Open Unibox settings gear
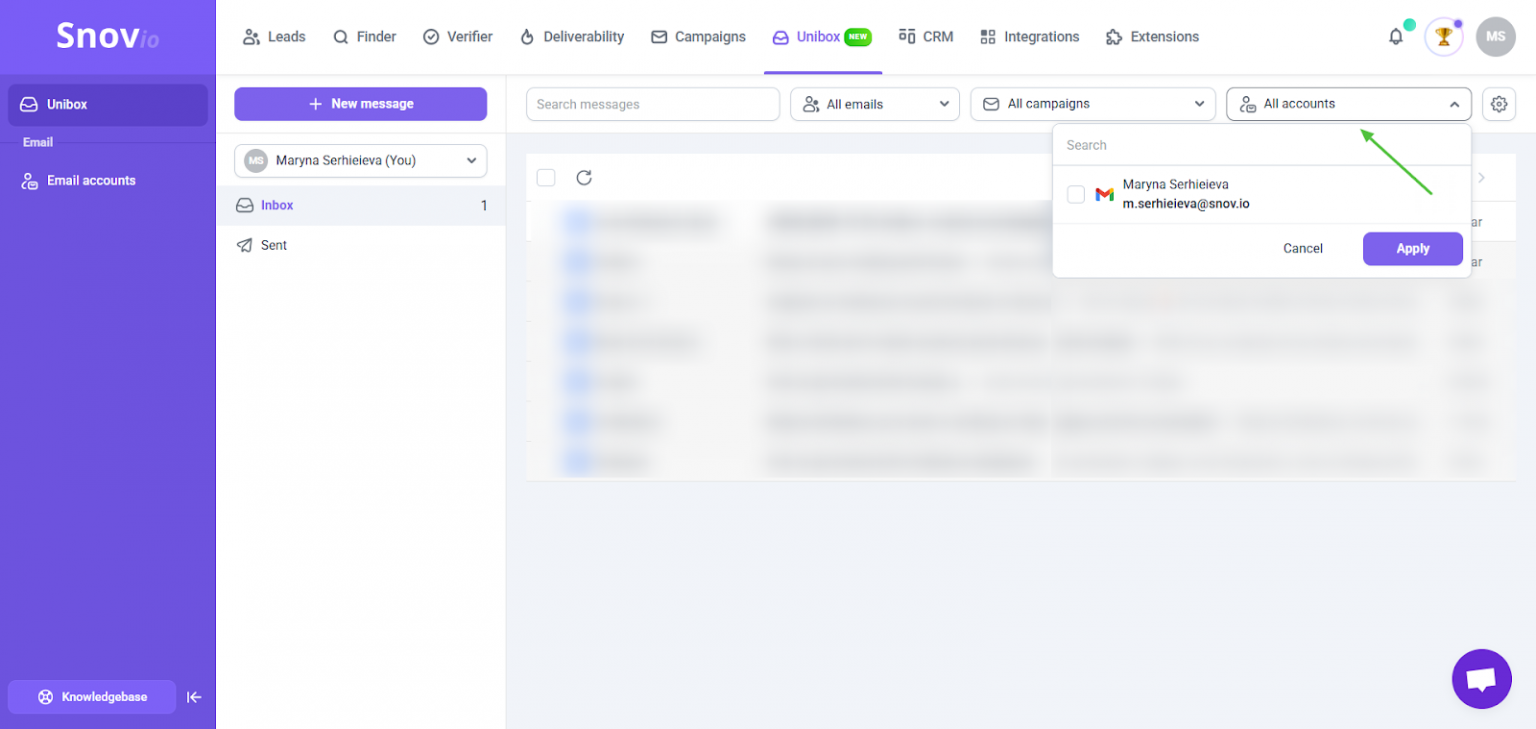The width and height of the screenshot is (1536, 729). click(1498, 104)
